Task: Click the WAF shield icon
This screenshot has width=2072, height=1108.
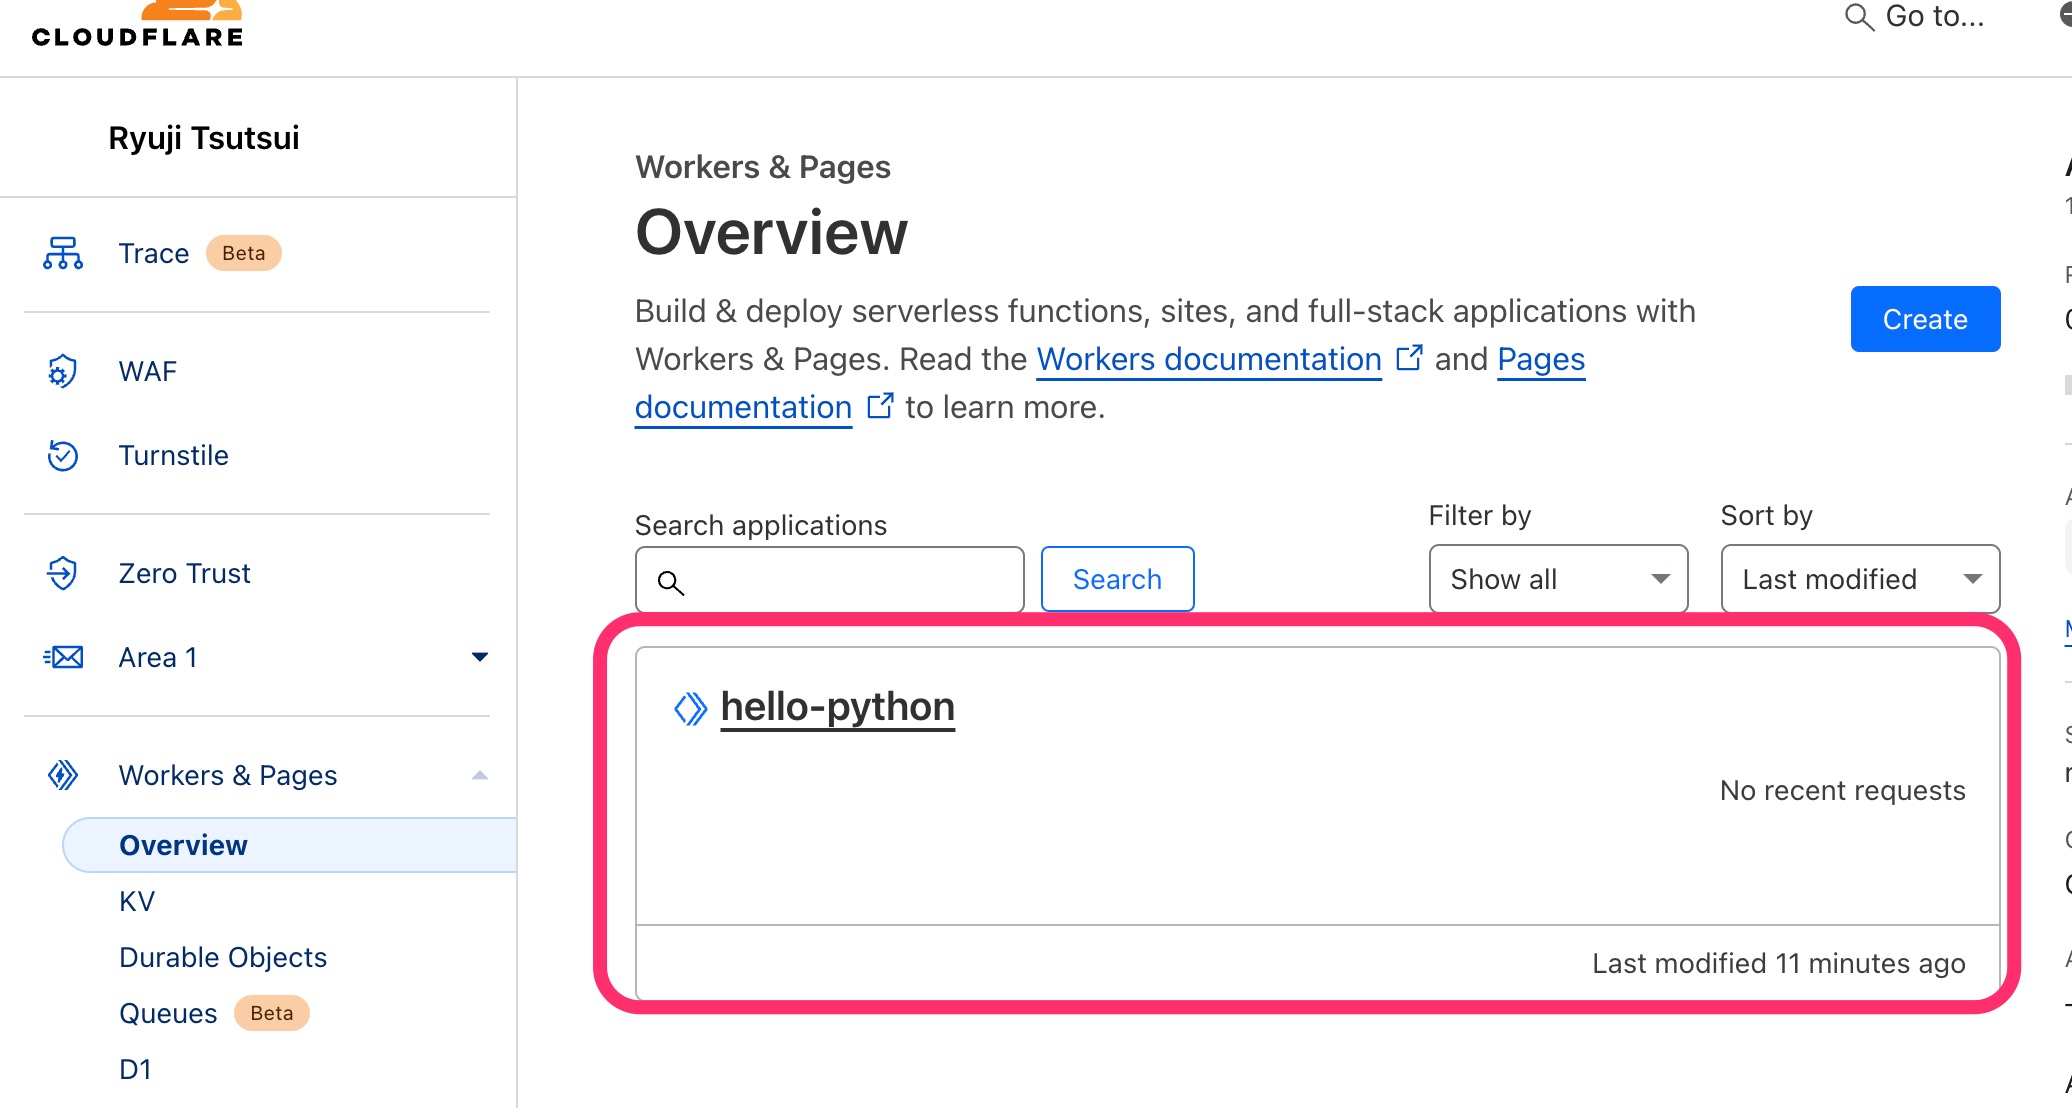Action: (62, 371)
